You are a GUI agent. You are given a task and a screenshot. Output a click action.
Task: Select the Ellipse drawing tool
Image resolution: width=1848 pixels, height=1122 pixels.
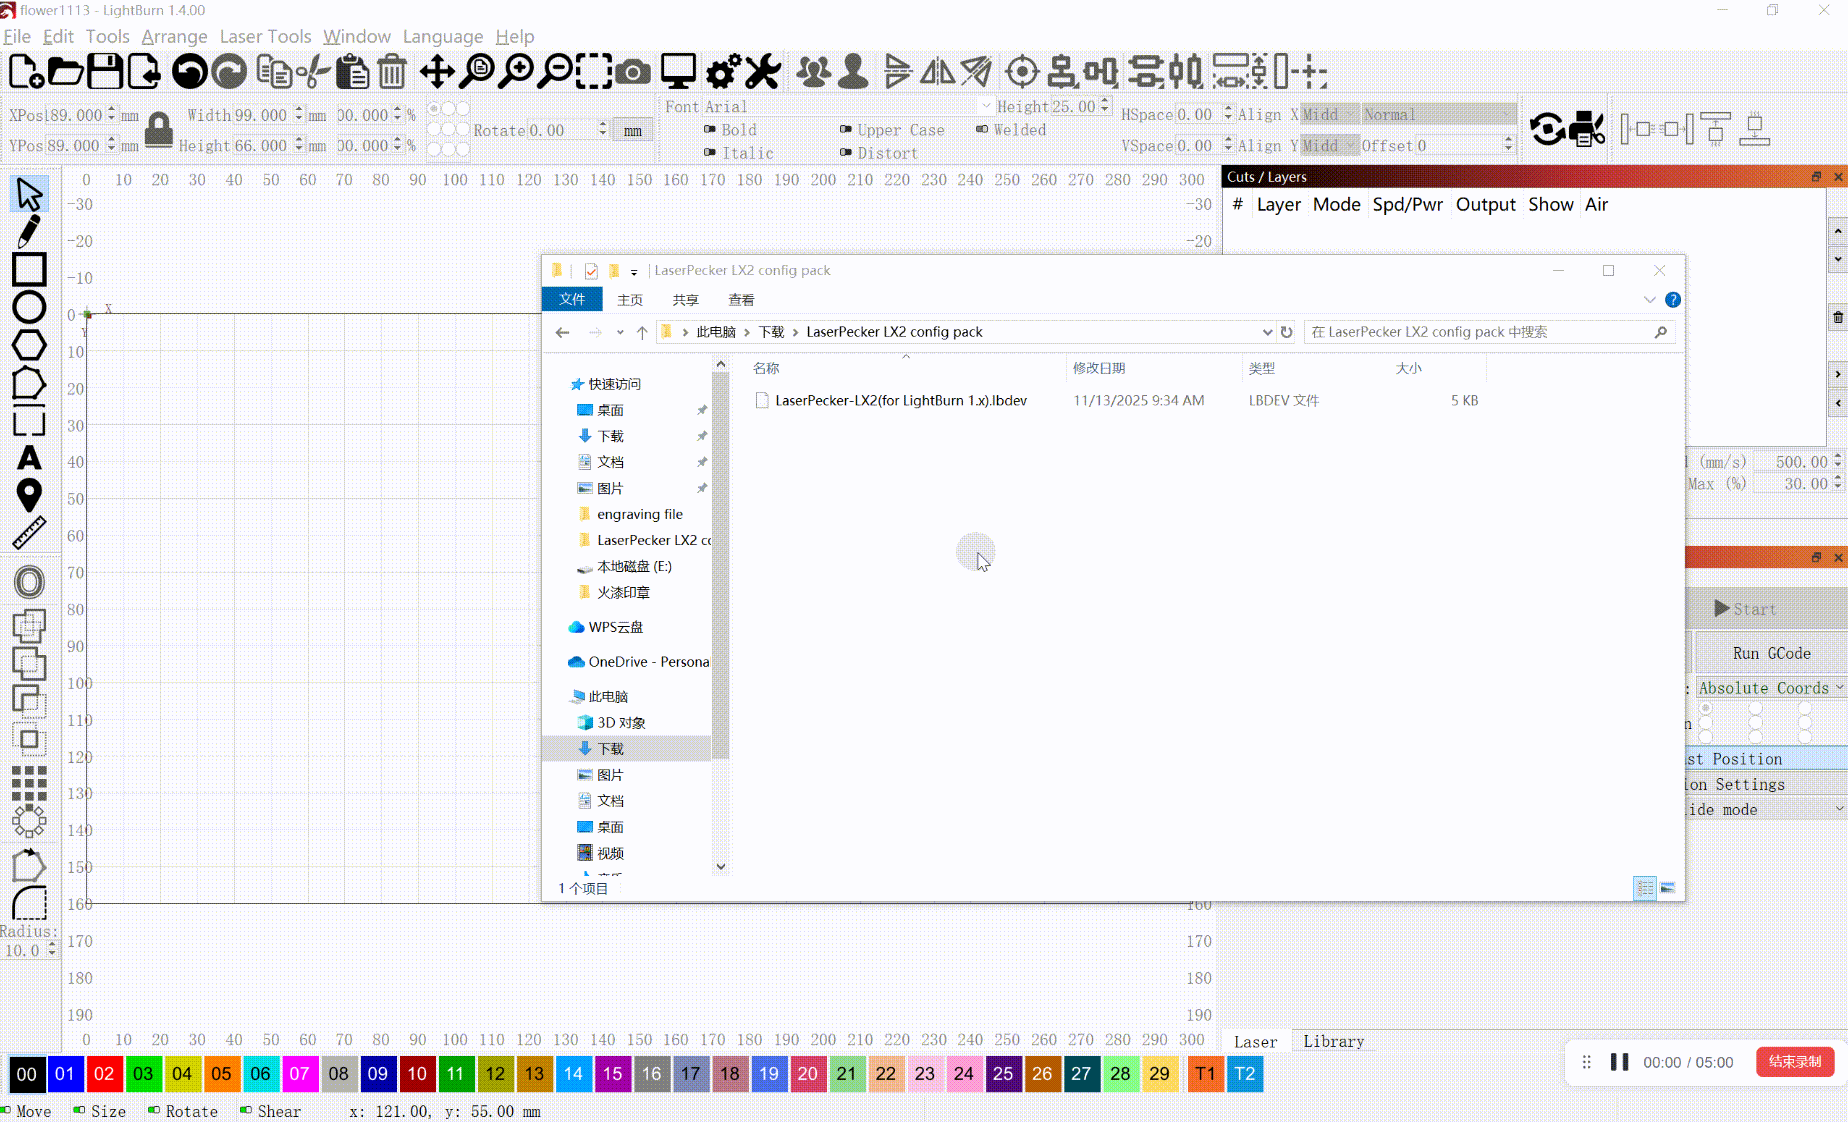29,308
